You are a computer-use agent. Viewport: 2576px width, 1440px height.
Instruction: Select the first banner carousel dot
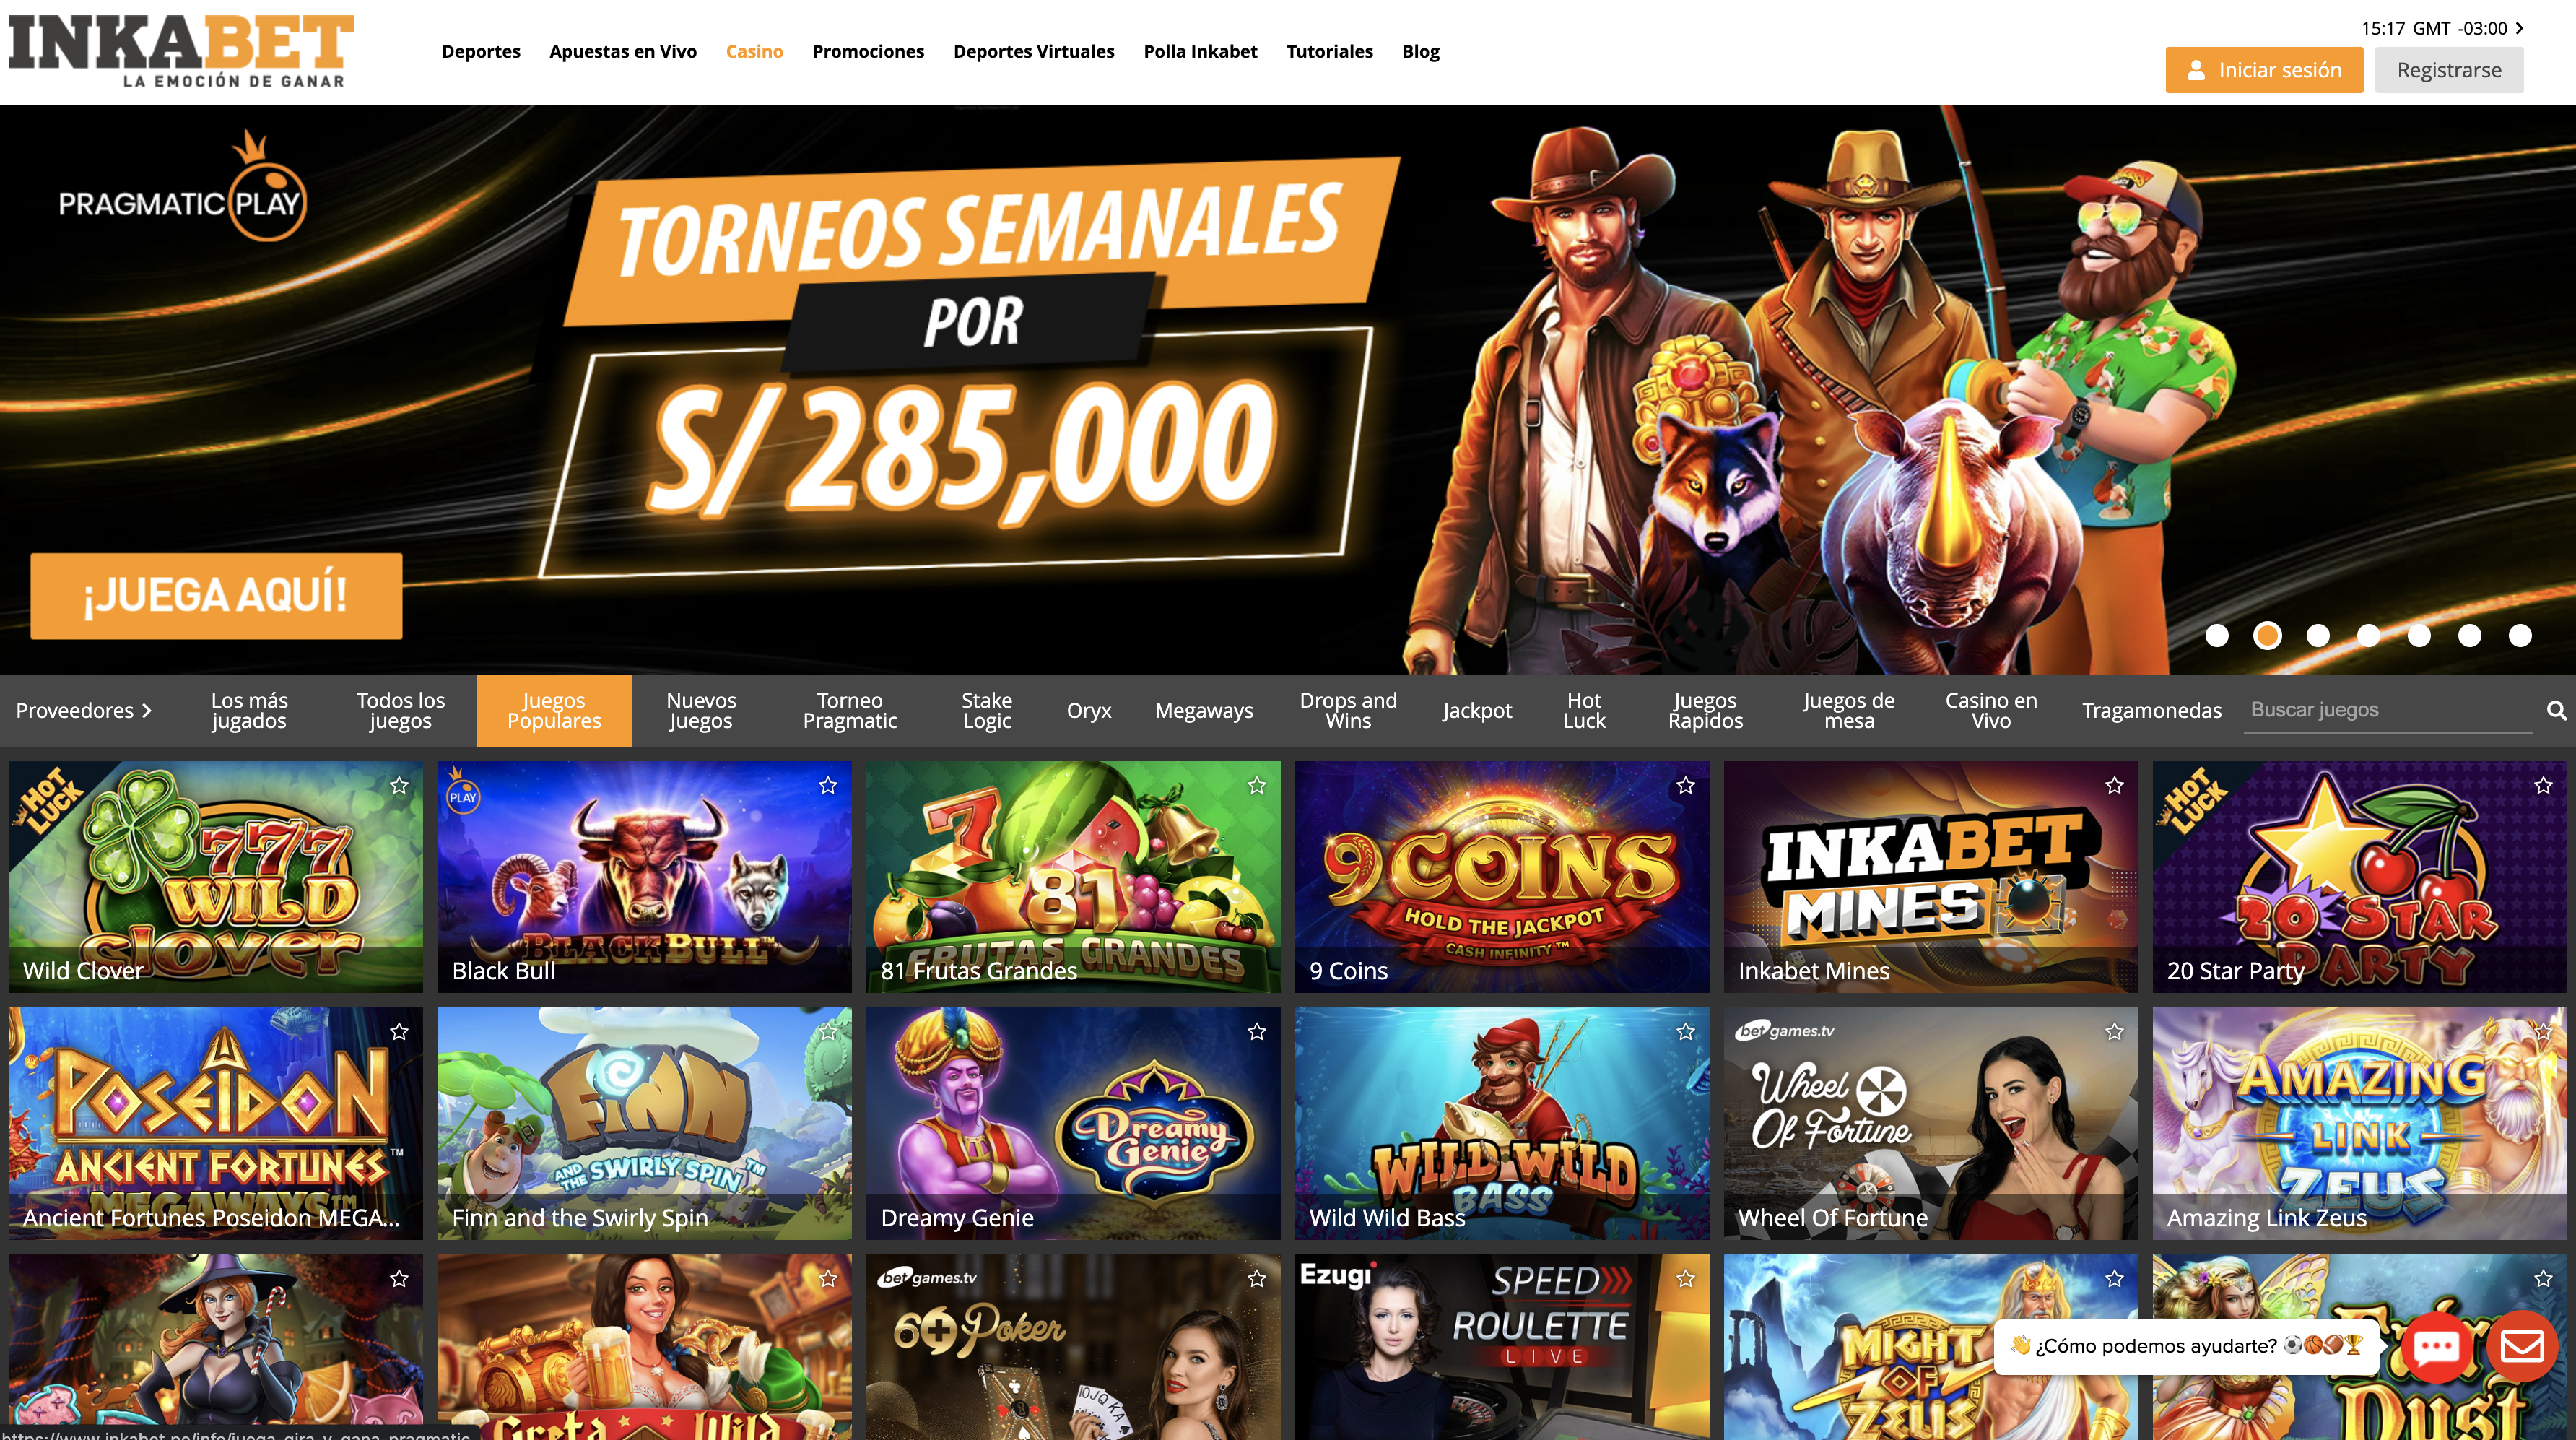[2217, 635]
